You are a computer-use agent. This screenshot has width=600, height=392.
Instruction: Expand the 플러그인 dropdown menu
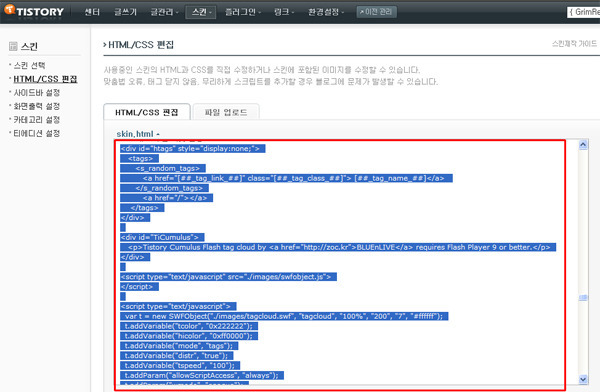243,12
